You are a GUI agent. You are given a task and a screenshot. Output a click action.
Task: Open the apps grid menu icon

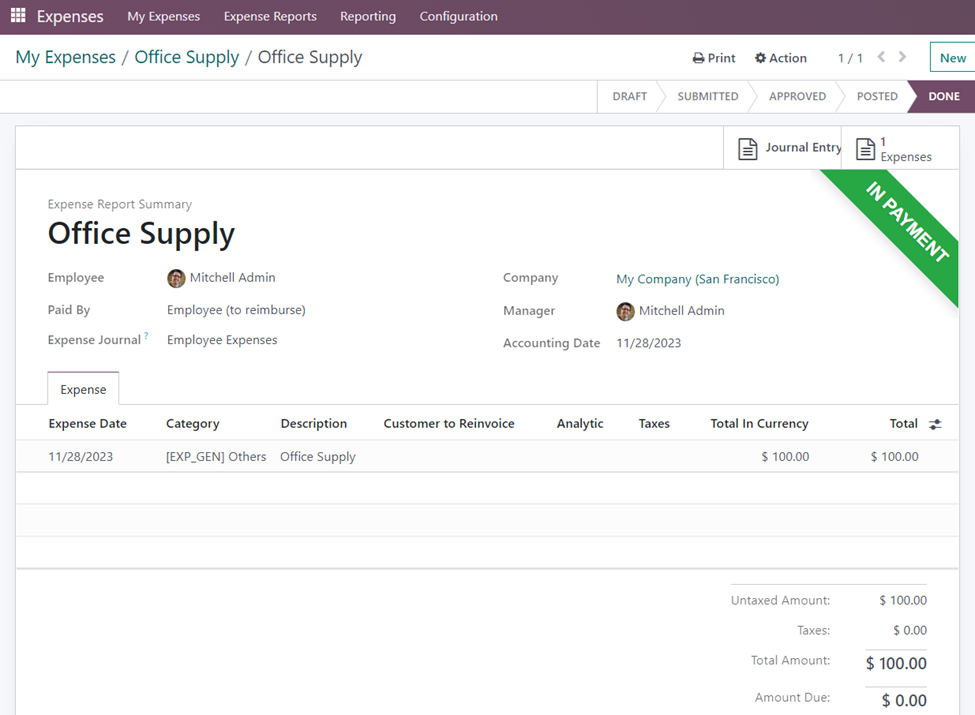18,16
